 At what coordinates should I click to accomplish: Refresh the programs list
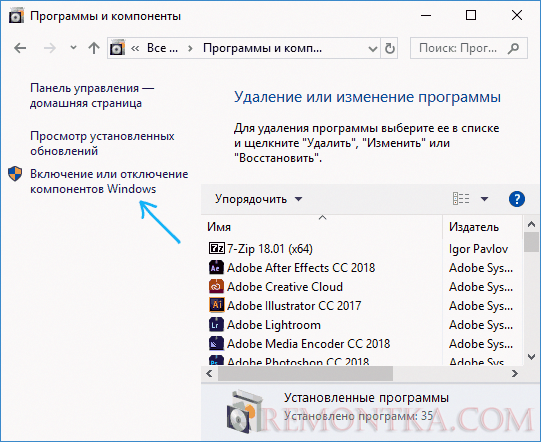click(x=390, y=48)
